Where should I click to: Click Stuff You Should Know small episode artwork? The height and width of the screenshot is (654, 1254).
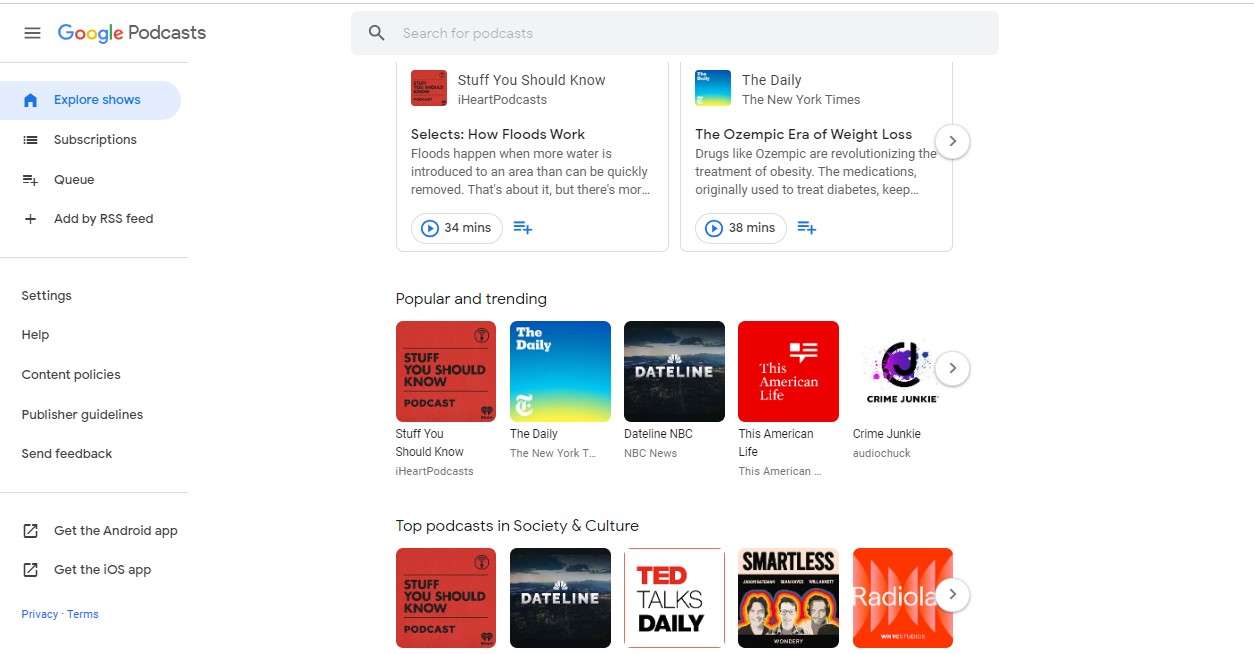coord(429,88)
